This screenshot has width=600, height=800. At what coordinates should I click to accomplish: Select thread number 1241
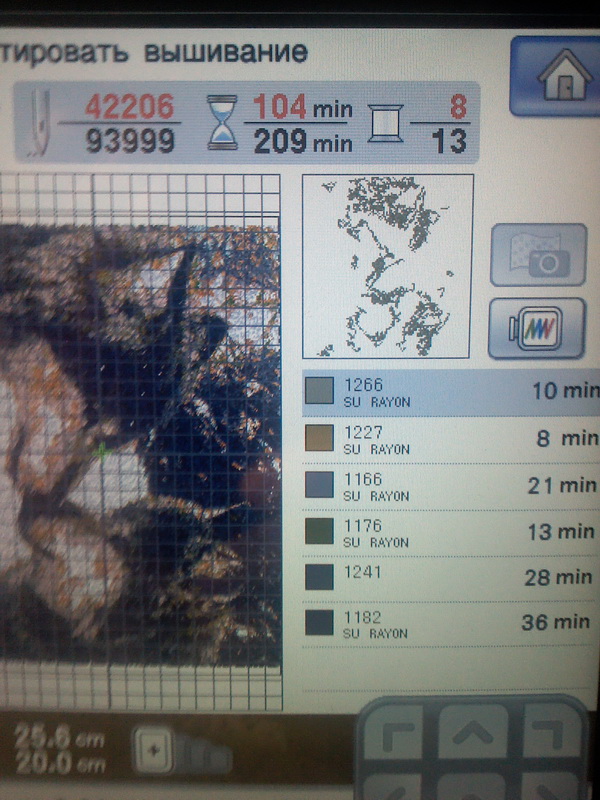coord(362,572)
